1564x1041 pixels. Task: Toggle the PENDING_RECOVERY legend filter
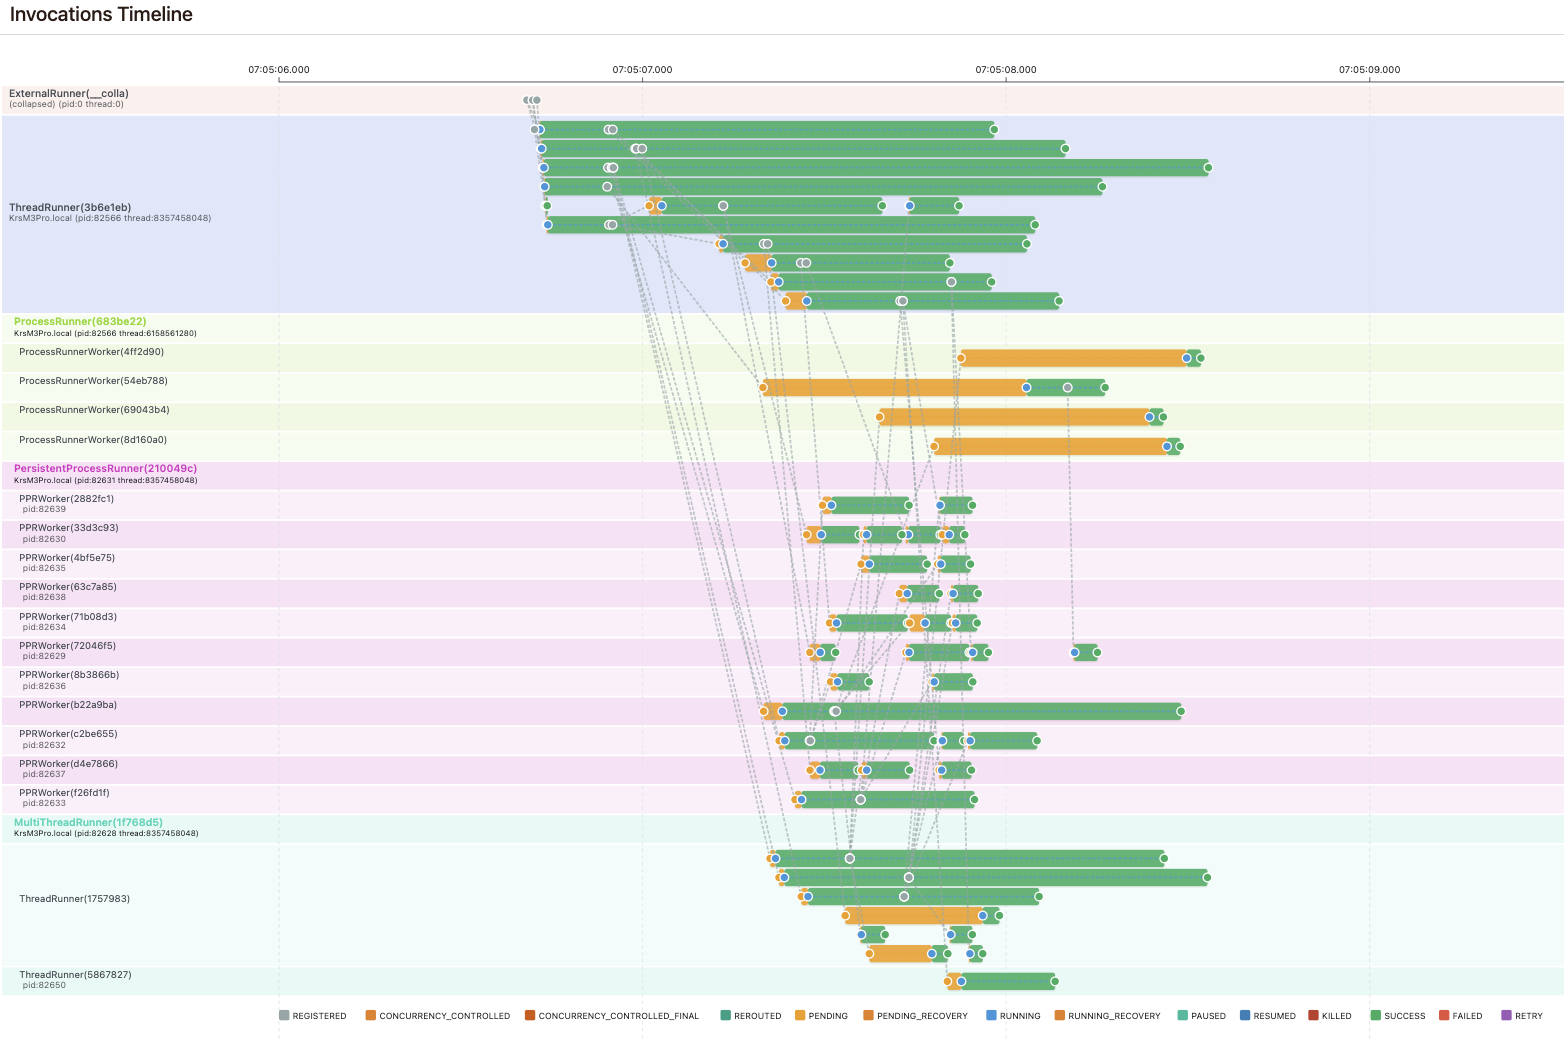tap(869, 1016)
